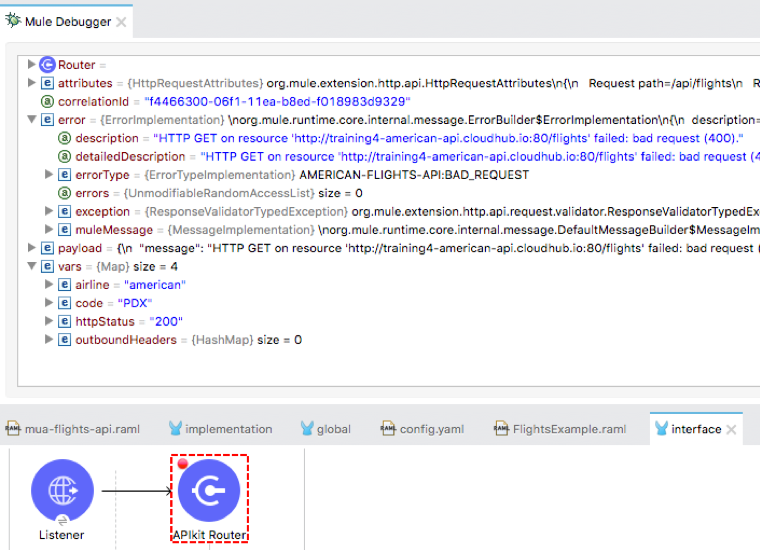Expand the payload node

(x=31, y=248)
